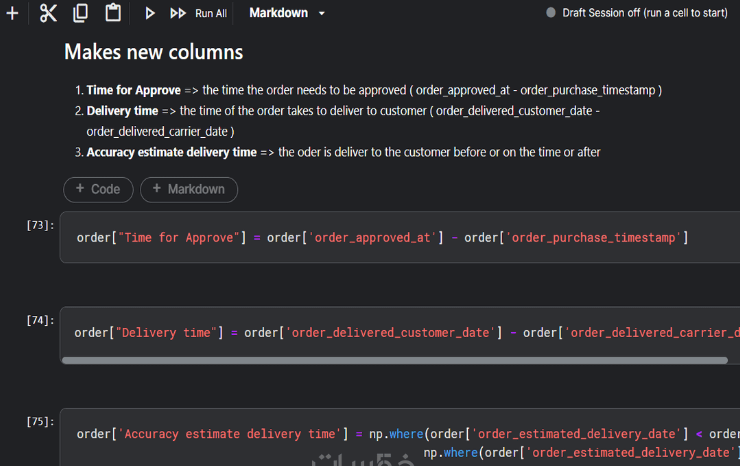Select the [74] execution count label
Screen dimensions: 740x466
tap(40, 321)
